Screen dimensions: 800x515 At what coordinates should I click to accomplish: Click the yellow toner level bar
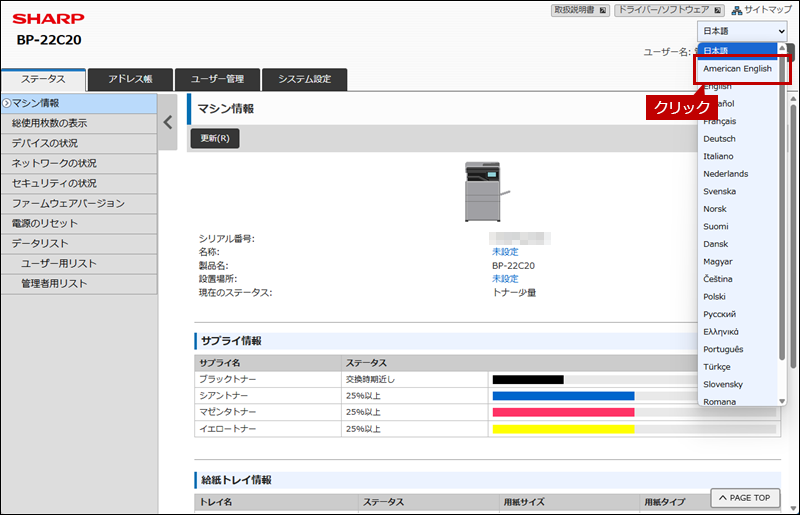[563, 429]
